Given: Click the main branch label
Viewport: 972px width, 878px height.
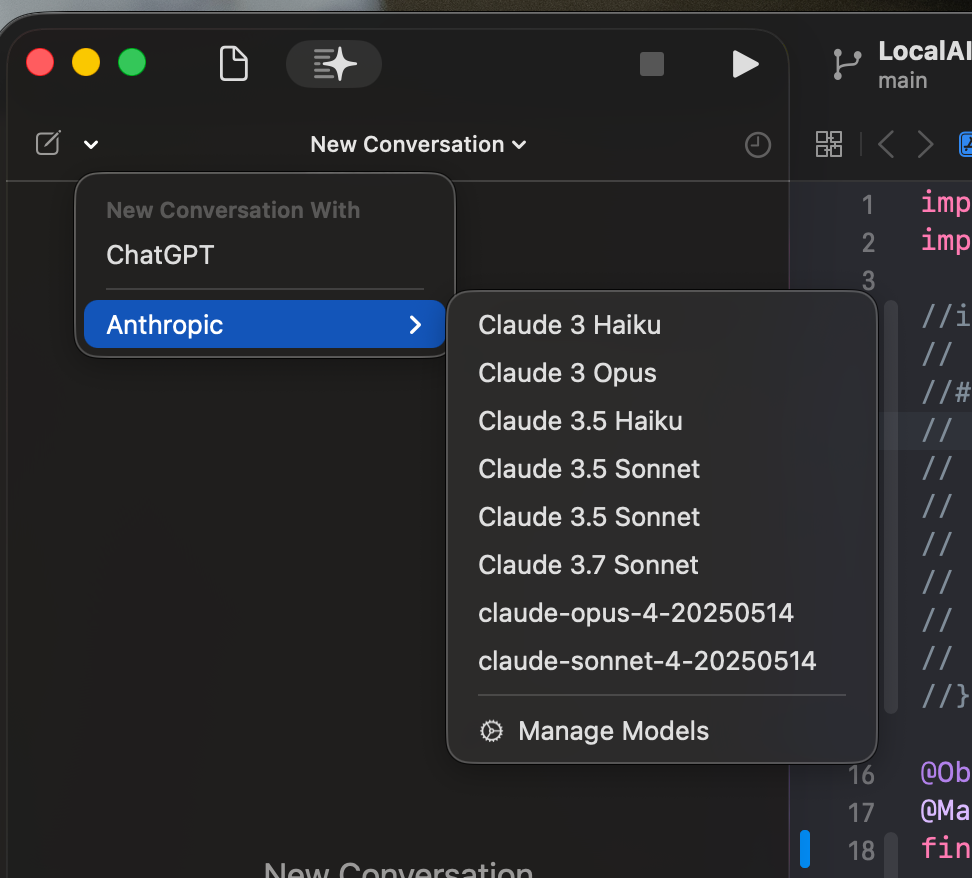Looking at the screenshot, I should tap(903, 81).
